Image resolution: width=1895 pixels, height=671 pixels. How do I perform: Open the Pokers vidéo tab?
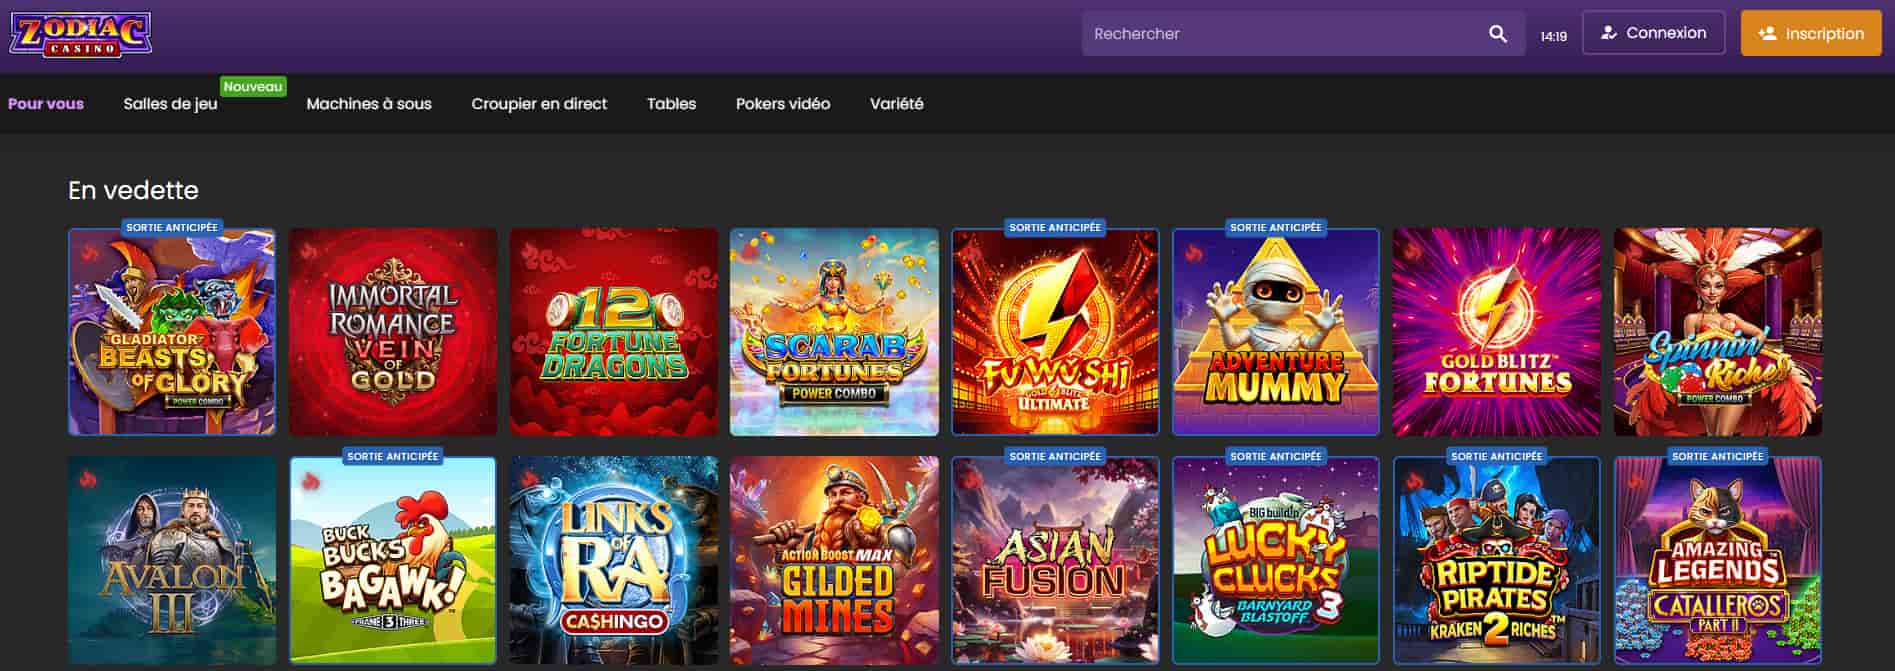coord(783,104)
